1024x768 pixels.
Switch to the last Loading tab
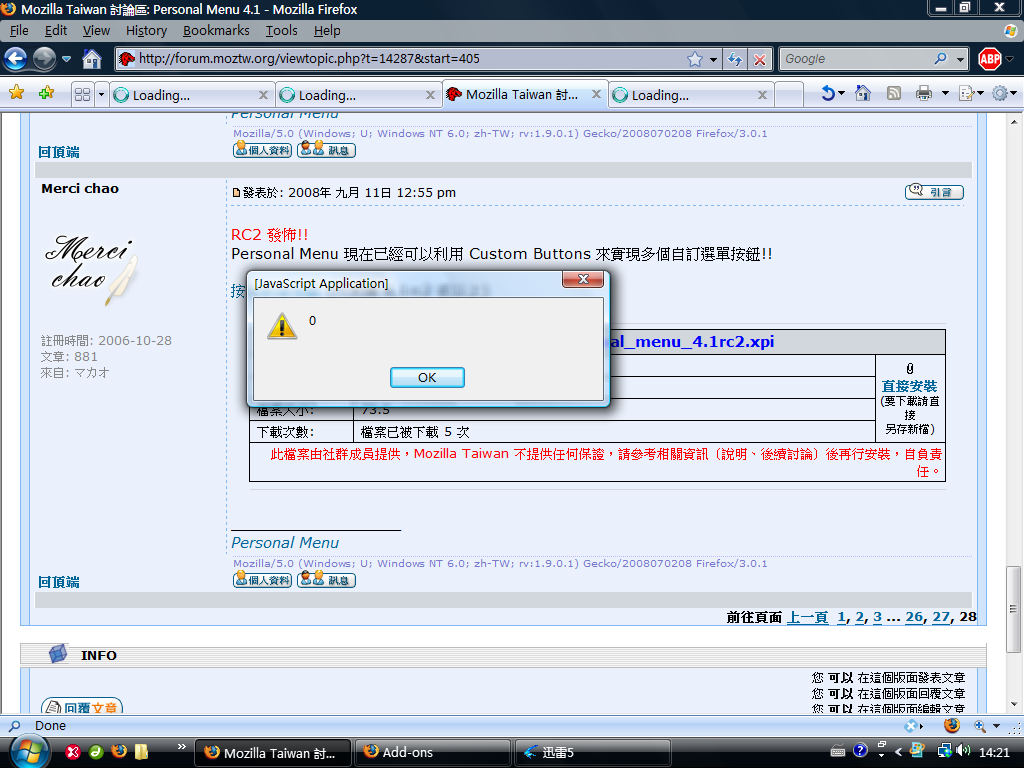point(691,95)
